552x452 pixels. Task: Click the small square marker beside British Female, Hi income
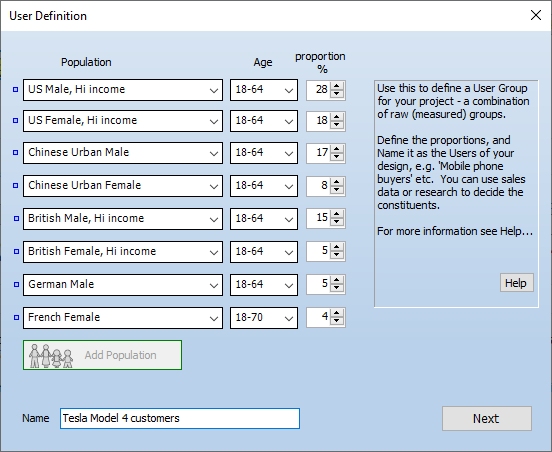16,251
